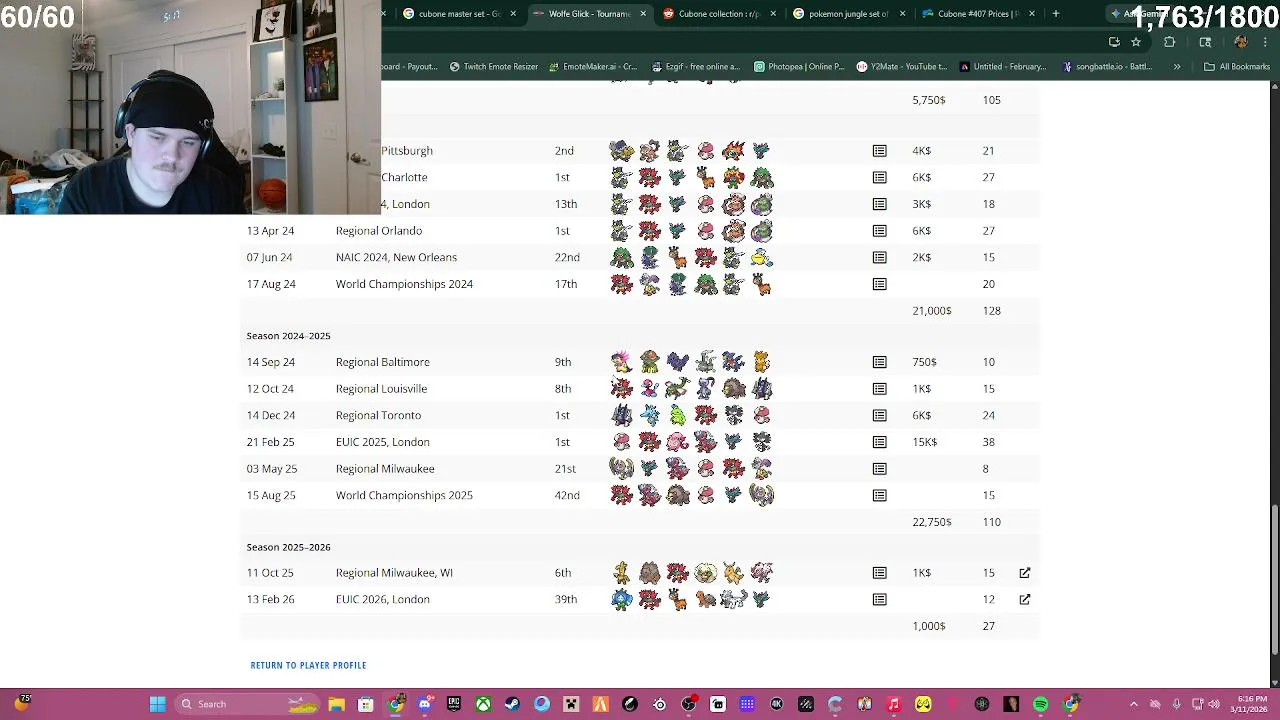The width and height of the screenshot is (1280, 720).
Task: Click "Season 2025-2026" heading
Action: click(288, 547)
